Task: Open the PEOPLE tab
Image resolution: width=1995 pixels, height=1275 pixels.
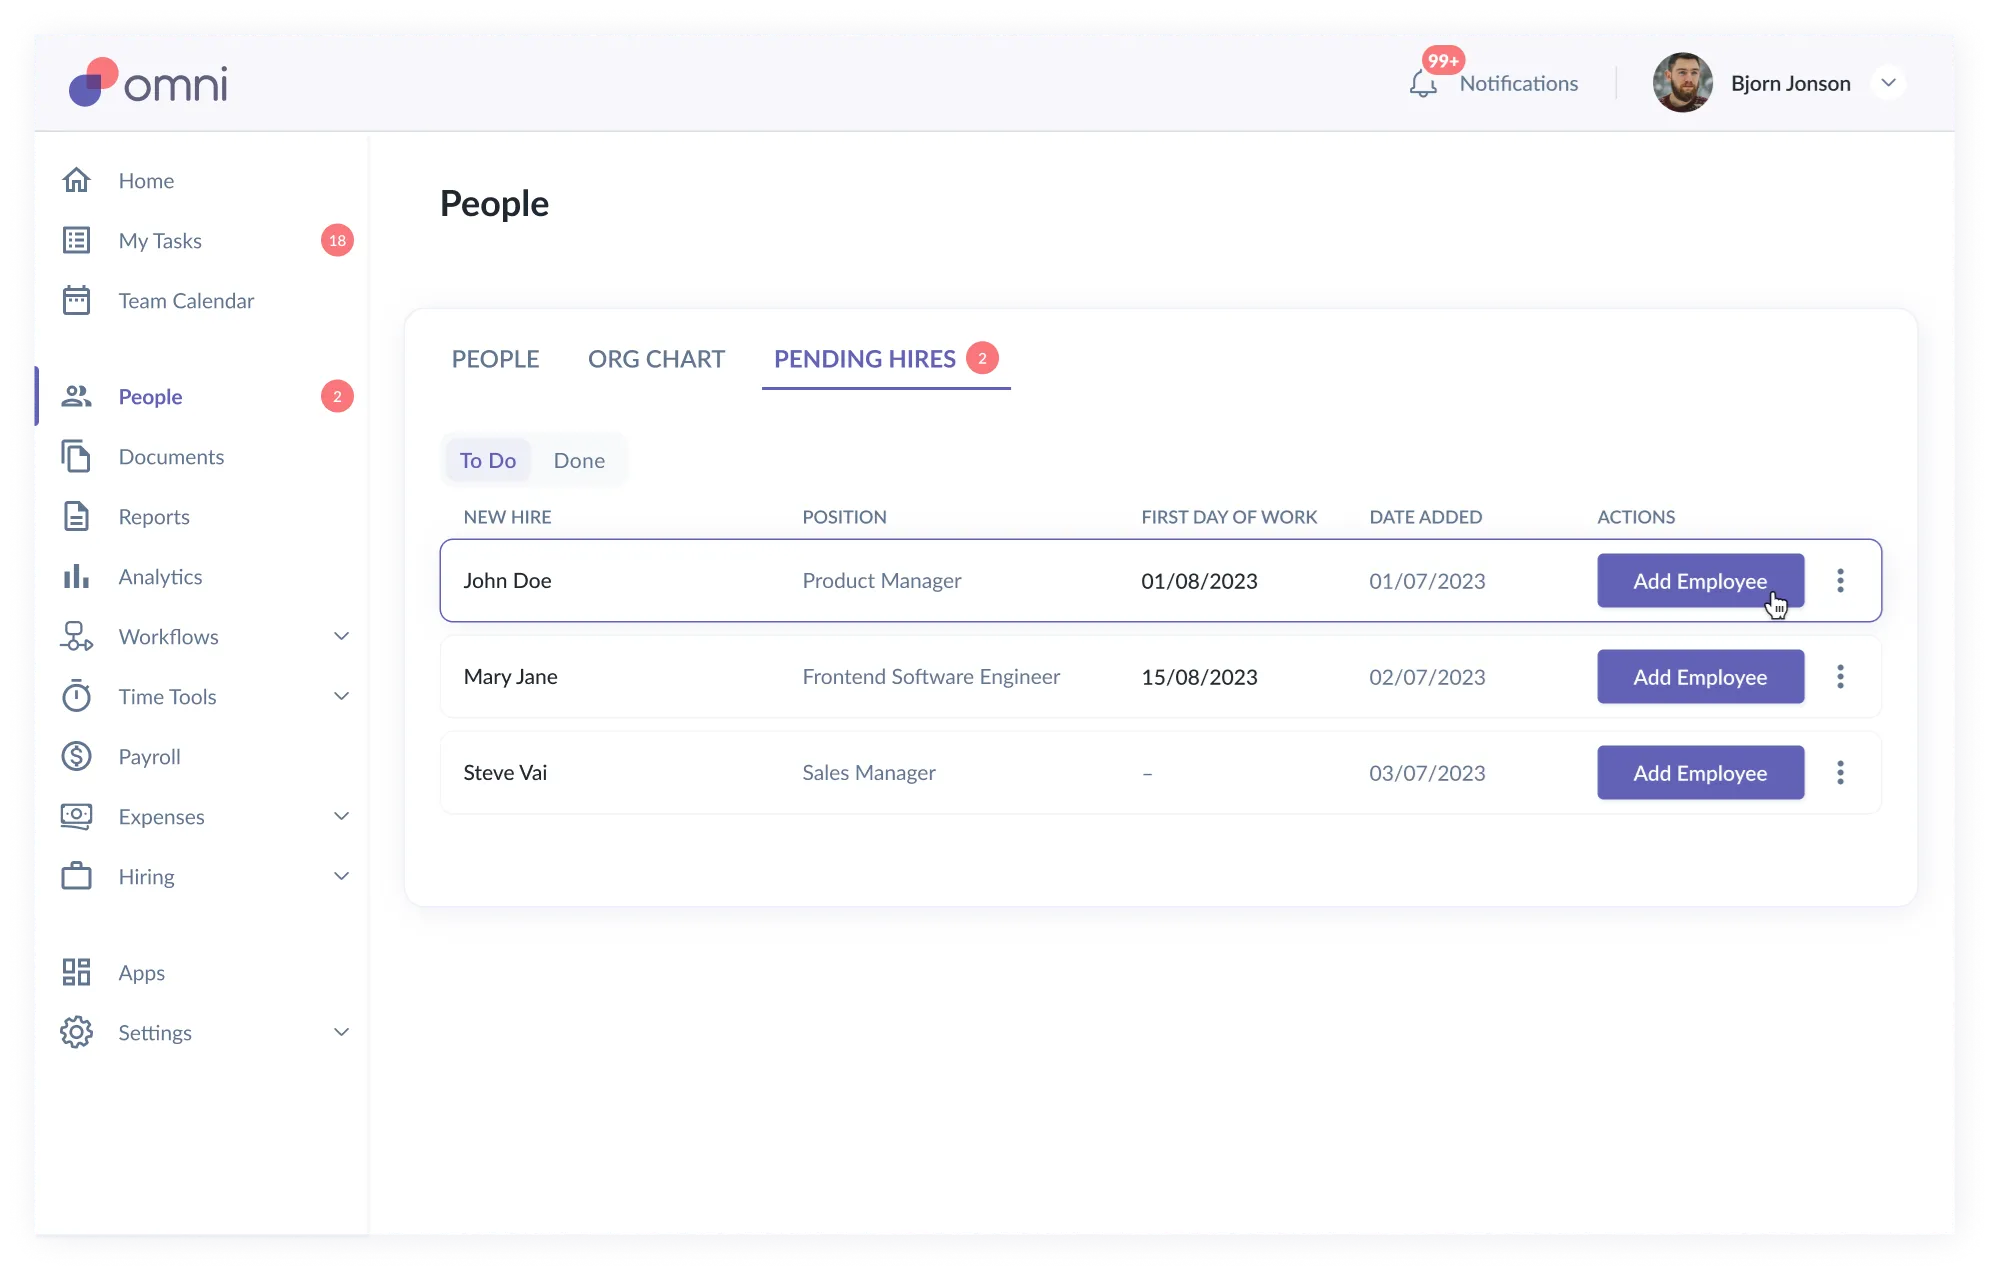Action: 495,359
